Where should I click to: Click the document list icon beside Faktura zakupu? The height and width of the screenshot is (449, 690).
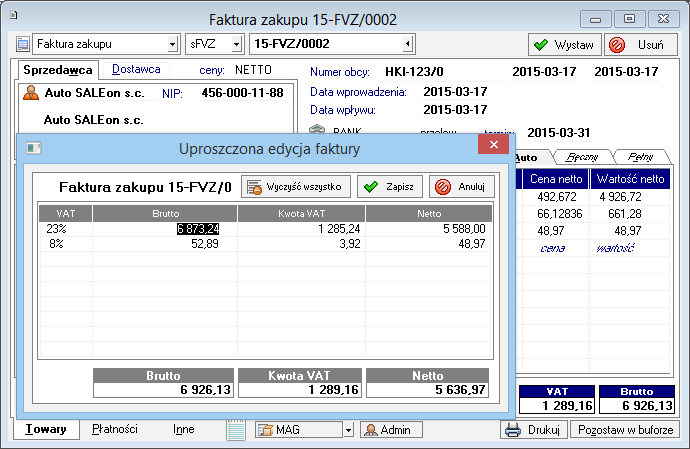pyautogui.click(x=22, y=44)
